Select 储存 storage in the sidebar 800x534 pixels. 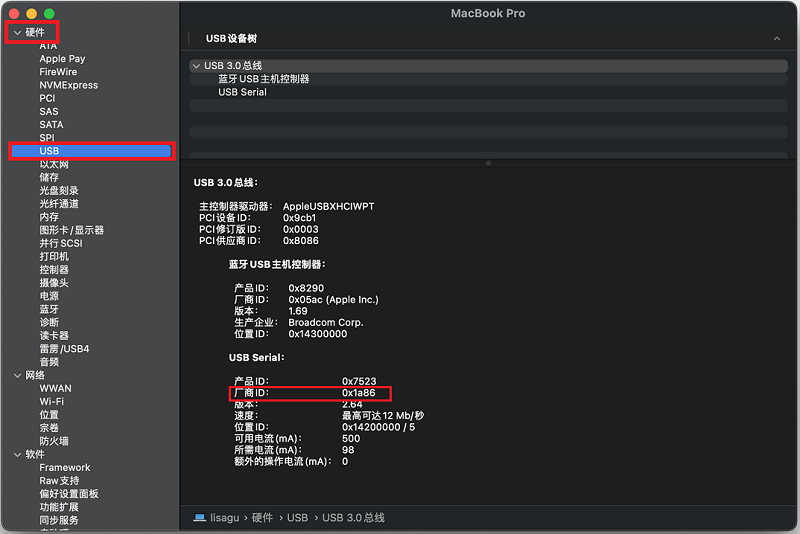pyautogui.click(x=49, y=177)
